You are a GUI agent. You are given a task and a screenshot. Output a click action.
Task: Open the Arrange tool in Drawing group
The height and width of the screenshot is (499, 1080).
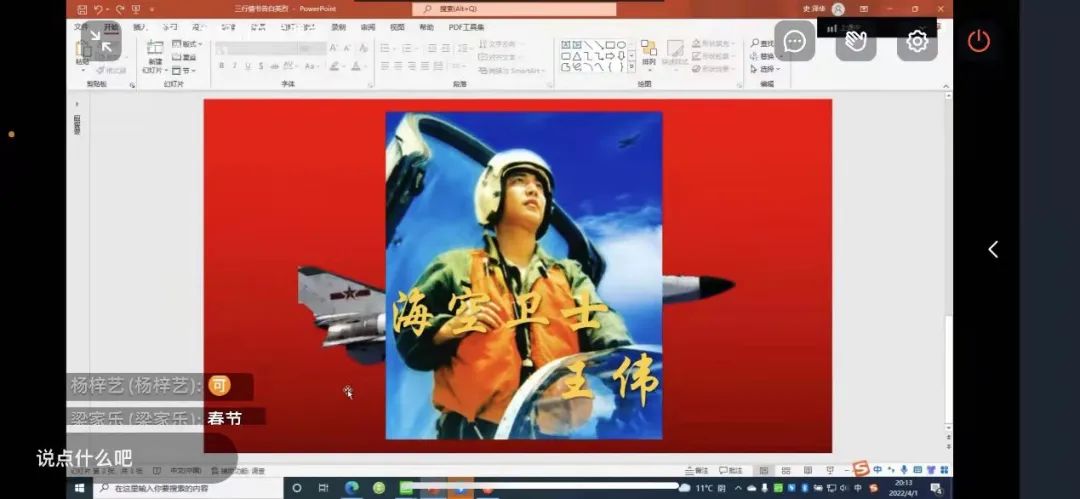click(649, 54)
